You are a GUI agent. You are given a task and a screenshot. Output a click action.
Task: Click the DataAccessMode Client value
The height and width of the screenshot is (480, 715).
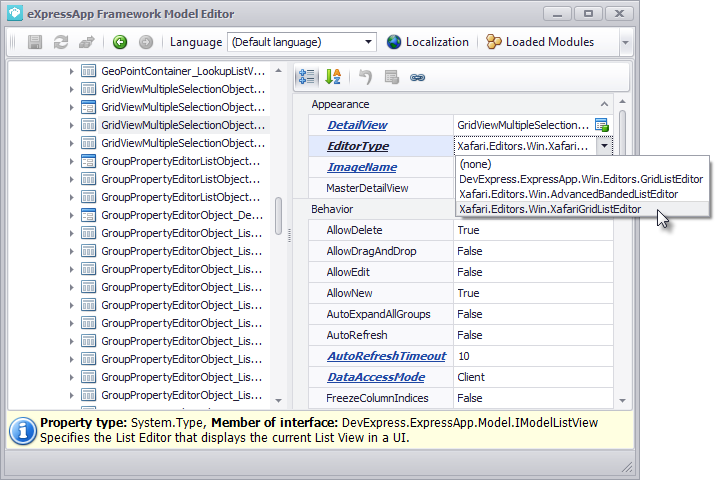pos(533,377)
